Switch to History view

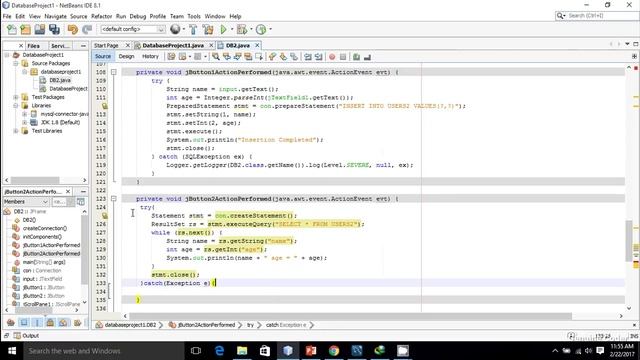150,57
